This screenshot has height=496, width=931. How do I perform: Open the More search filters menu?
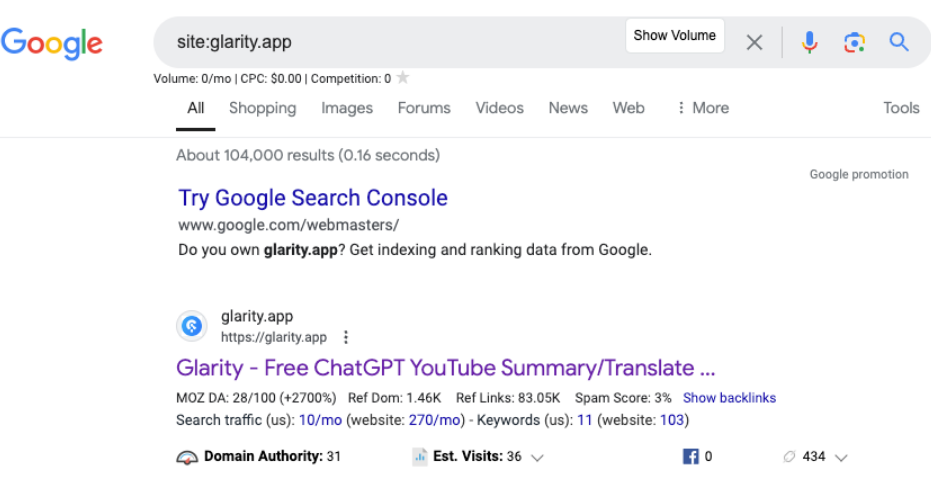coord(703,108)
